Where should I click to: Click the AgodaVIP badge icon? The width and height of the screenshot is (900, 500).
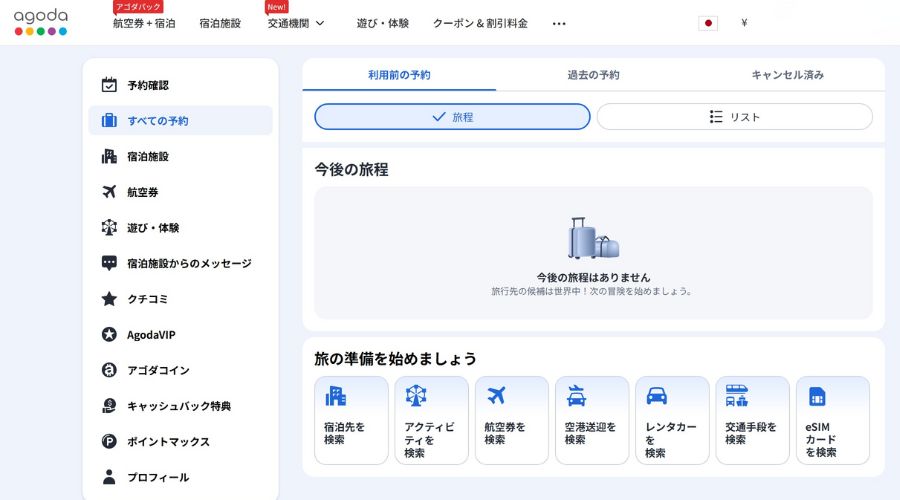[109, 334]
